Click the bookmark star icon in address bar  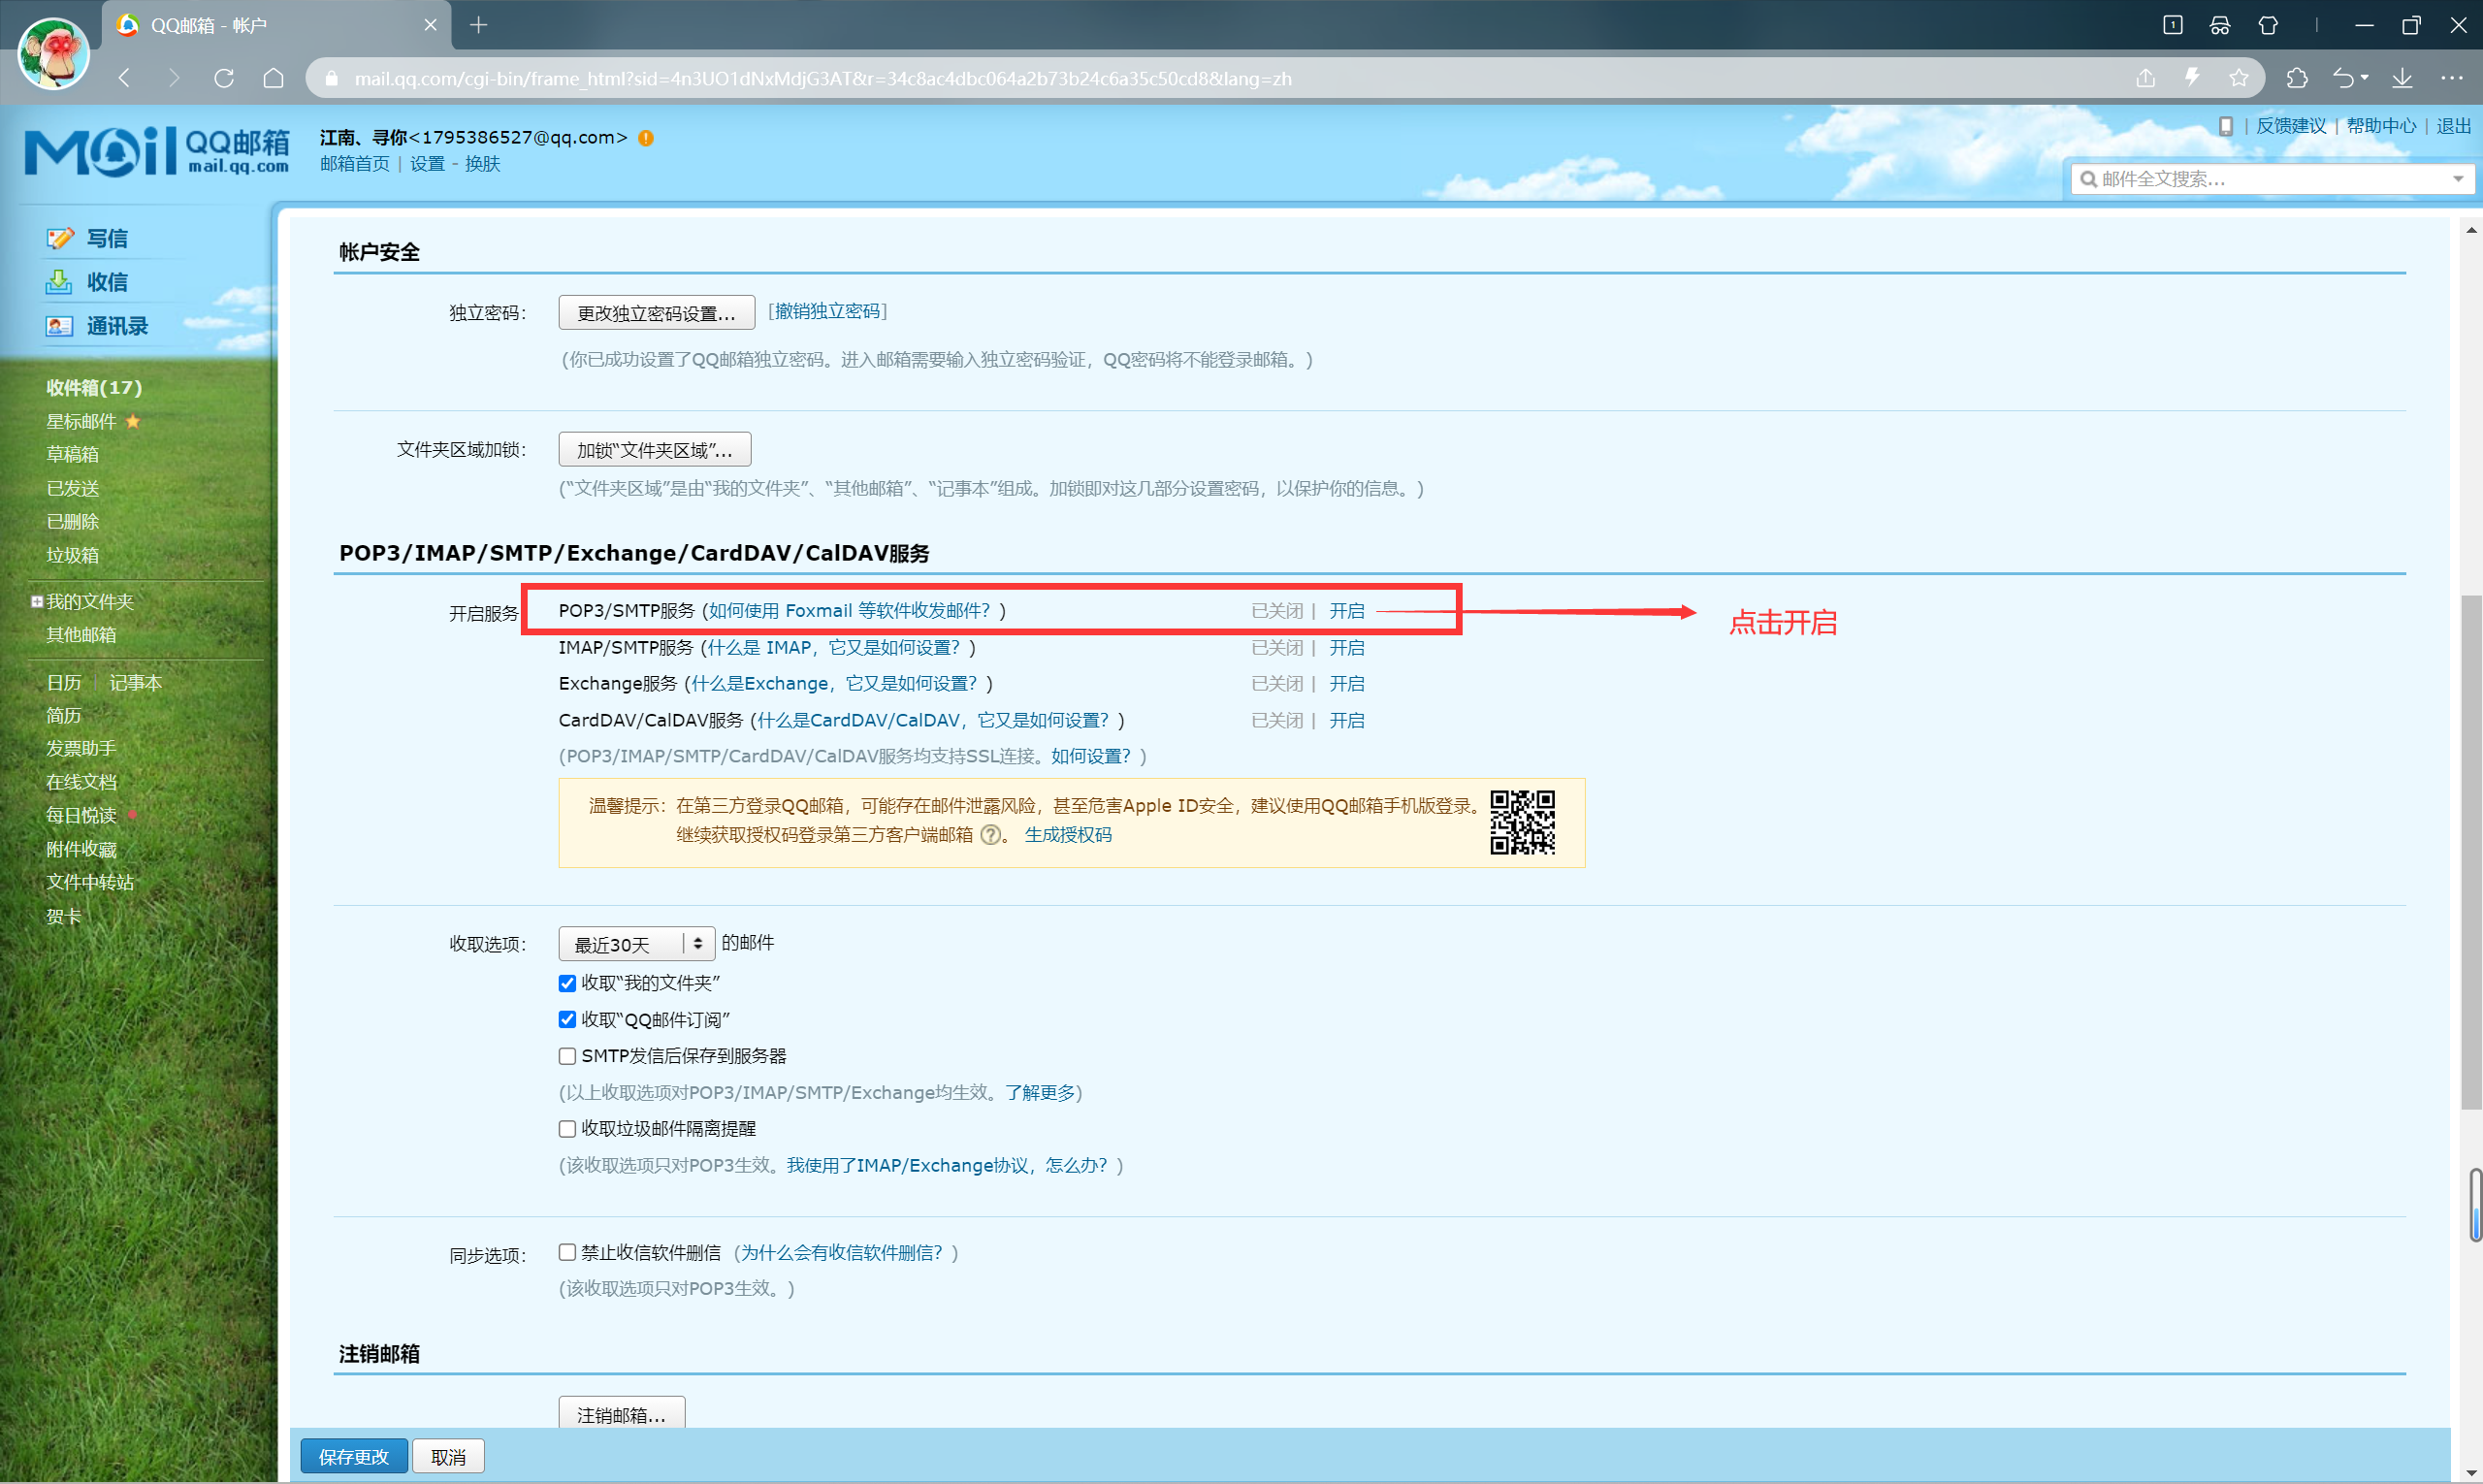pyautogui.click(x=2238, y=78)
